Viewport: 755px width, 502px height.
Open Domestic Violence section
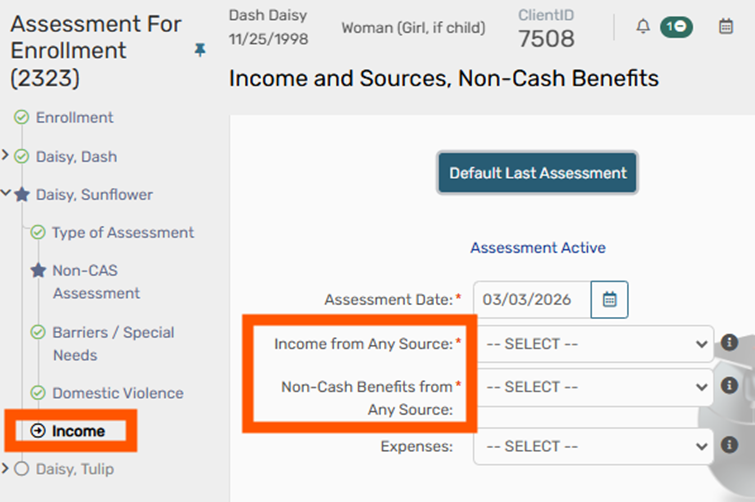117,393
